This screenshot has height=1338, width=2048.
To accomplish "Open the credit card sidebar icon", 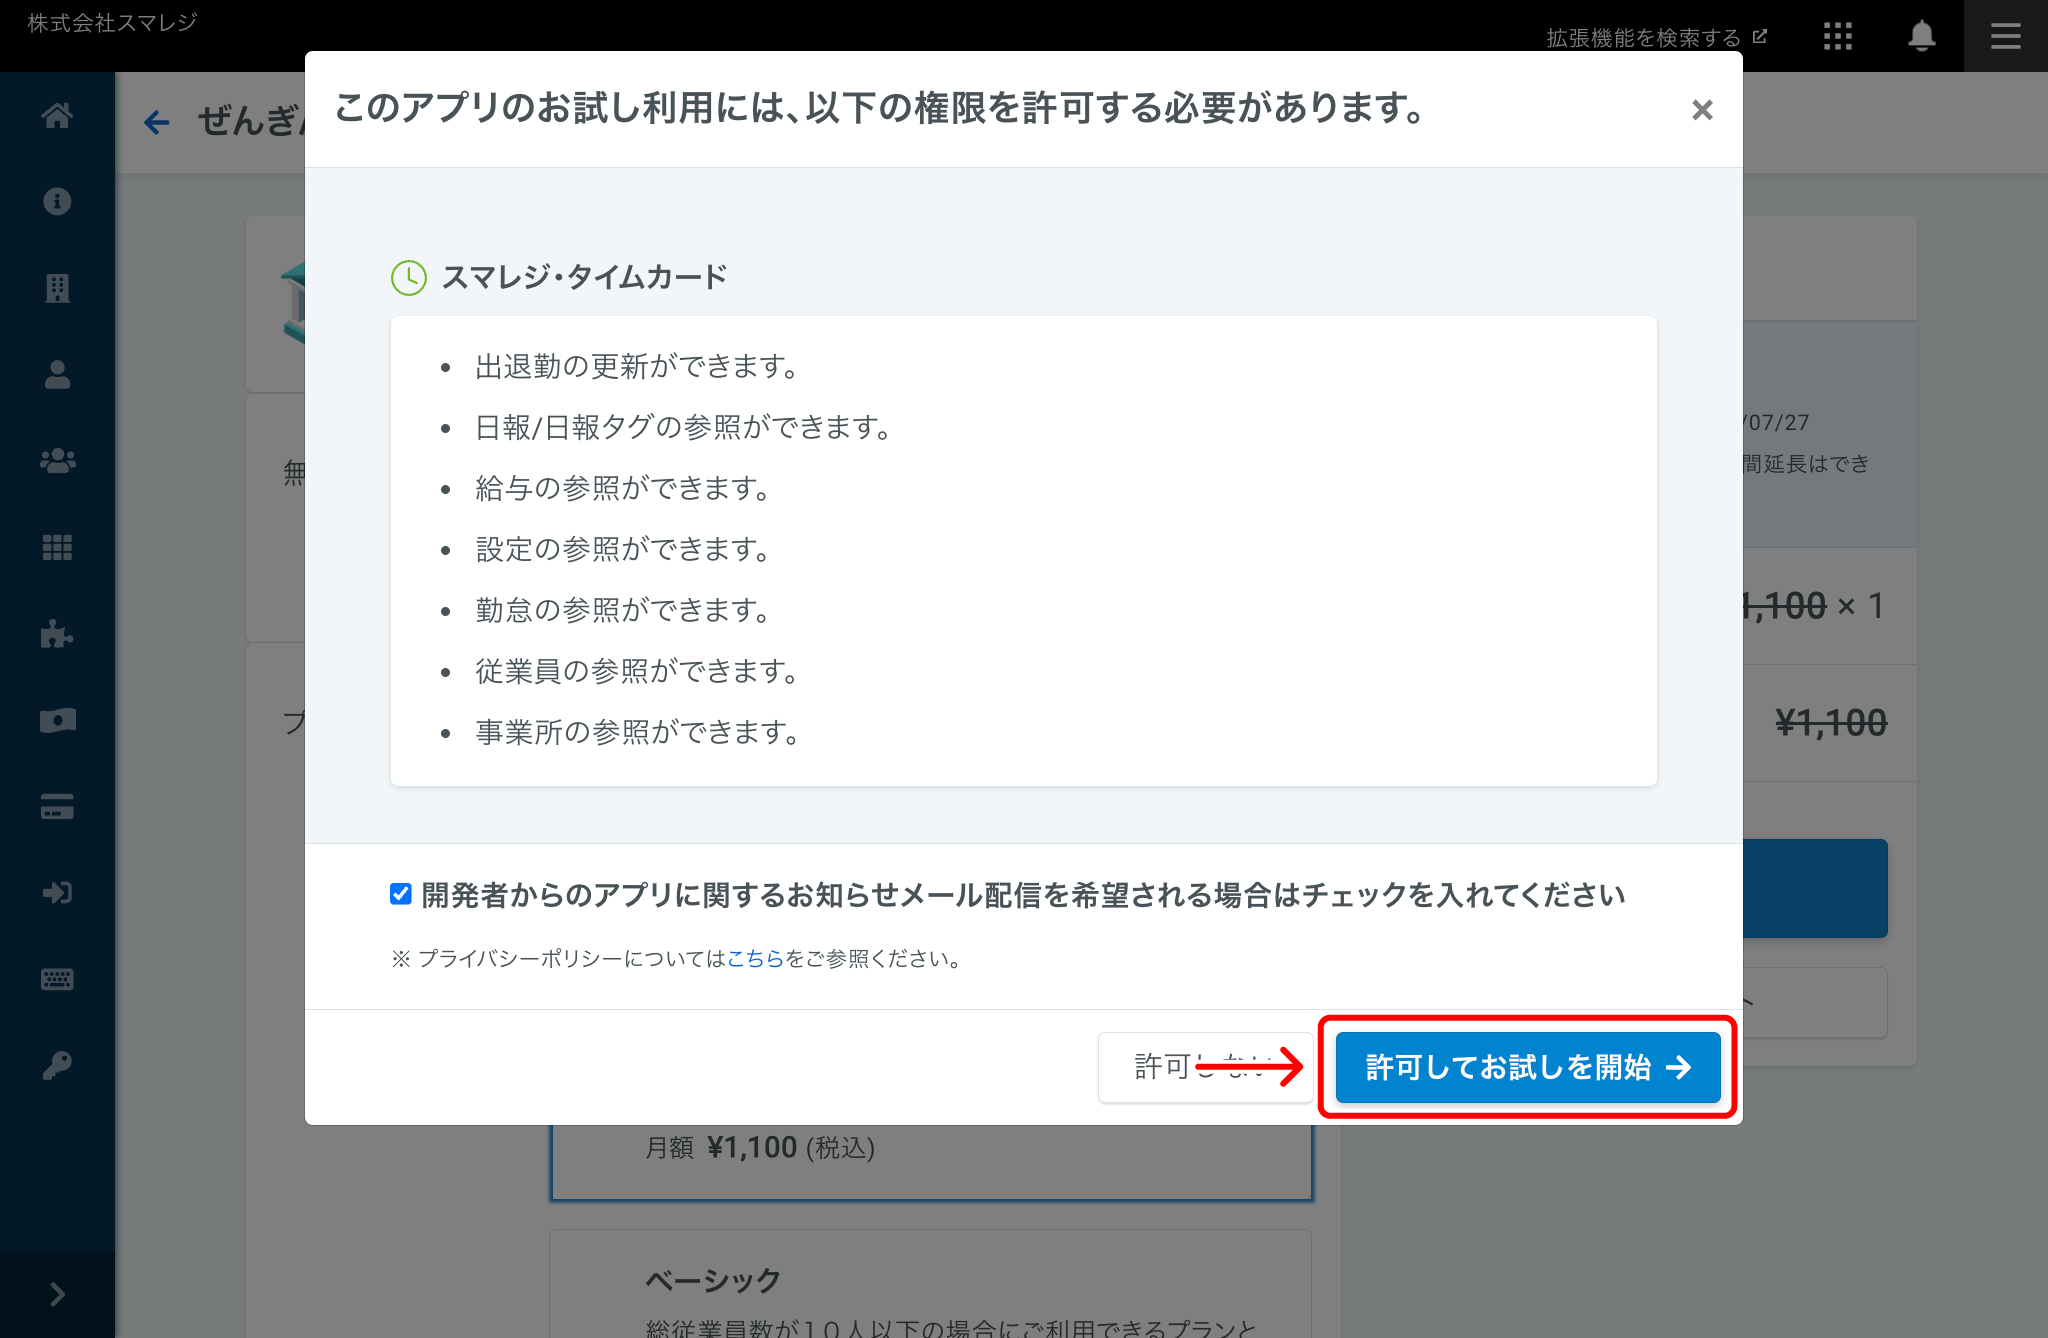I will tap(57, 806).
